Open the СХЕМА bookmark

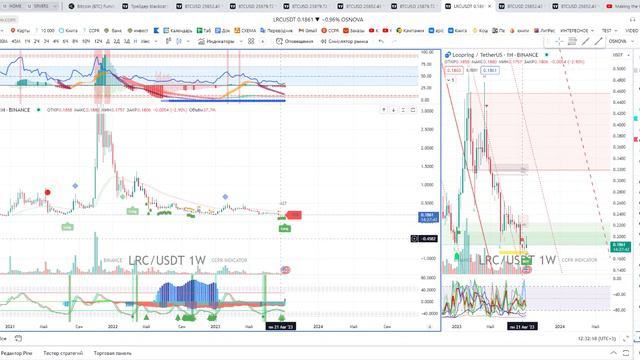(245, 31)
